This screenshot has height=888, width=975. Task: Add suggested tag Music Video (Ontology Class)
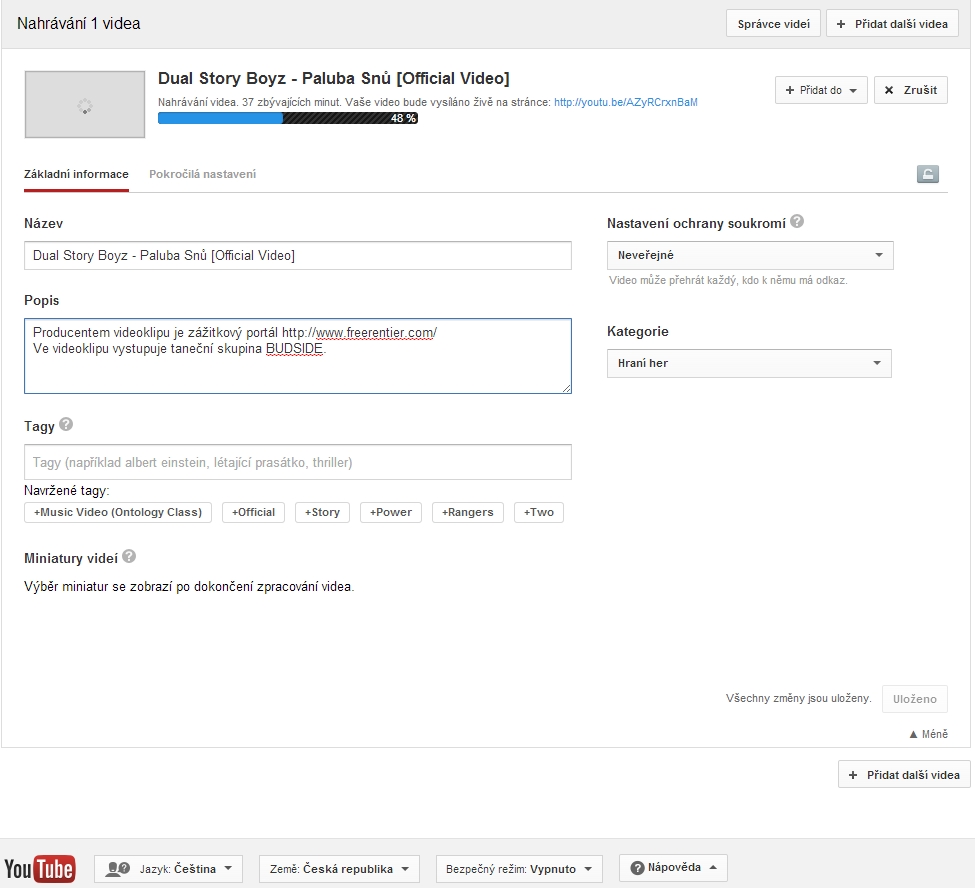click(118, 512)
